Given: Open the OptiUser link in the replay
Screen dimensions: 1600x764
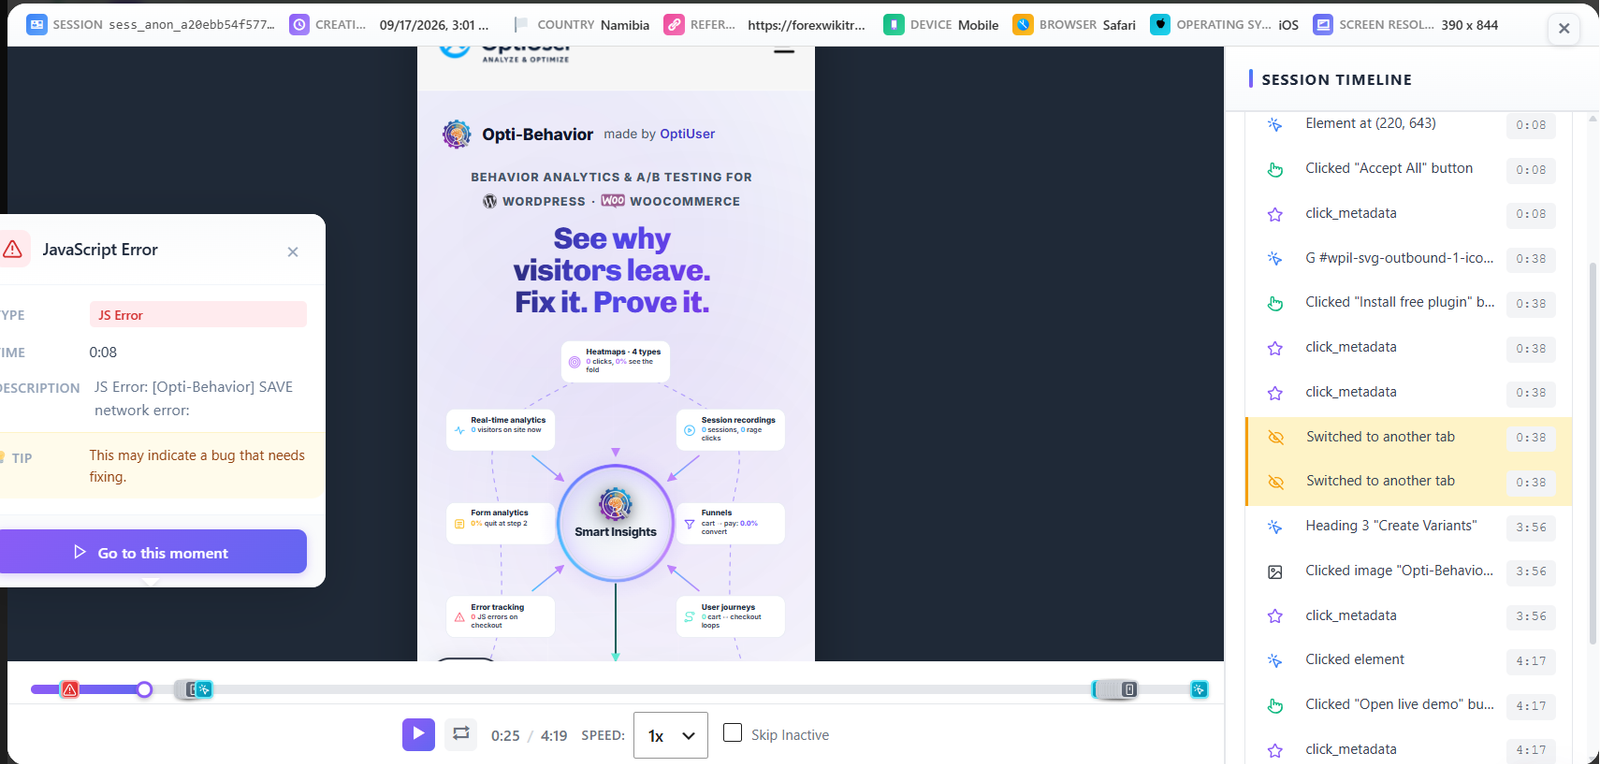Looking at the screenshot, I should click(x=687, y=134).
